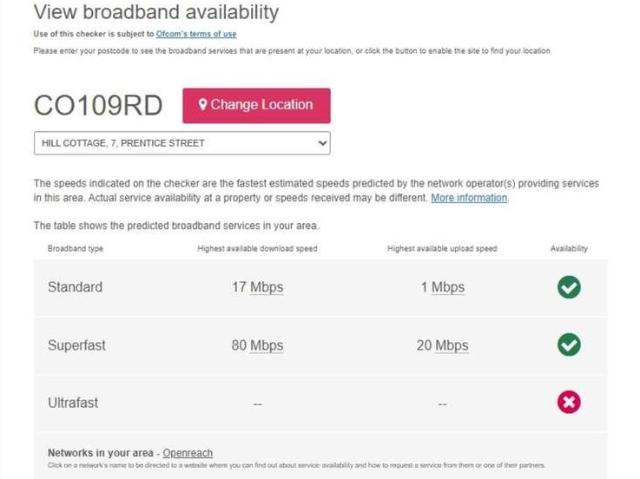Image resolution: width=640 pixels, height=479 pixels.
Task: Click the green tick for Superfast broadband
Action: 569,345
